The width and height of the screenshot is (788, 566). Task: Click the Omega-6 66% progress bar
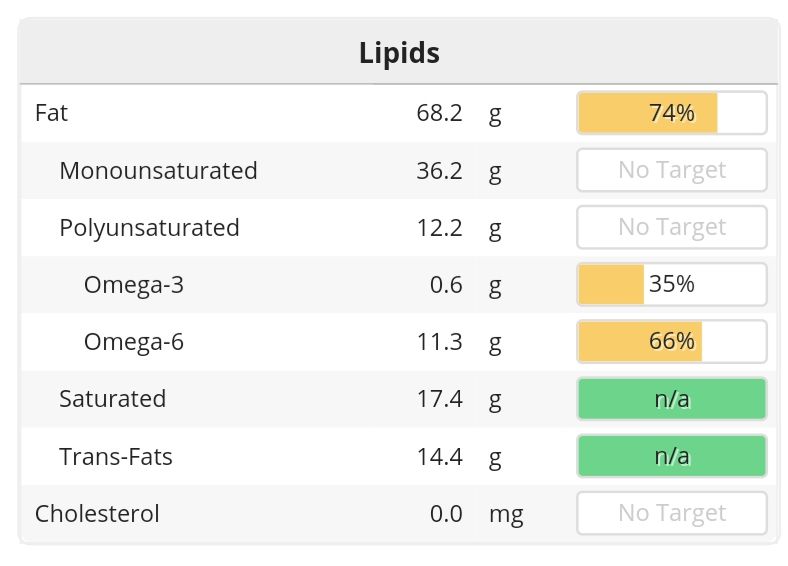pos(671,342)
